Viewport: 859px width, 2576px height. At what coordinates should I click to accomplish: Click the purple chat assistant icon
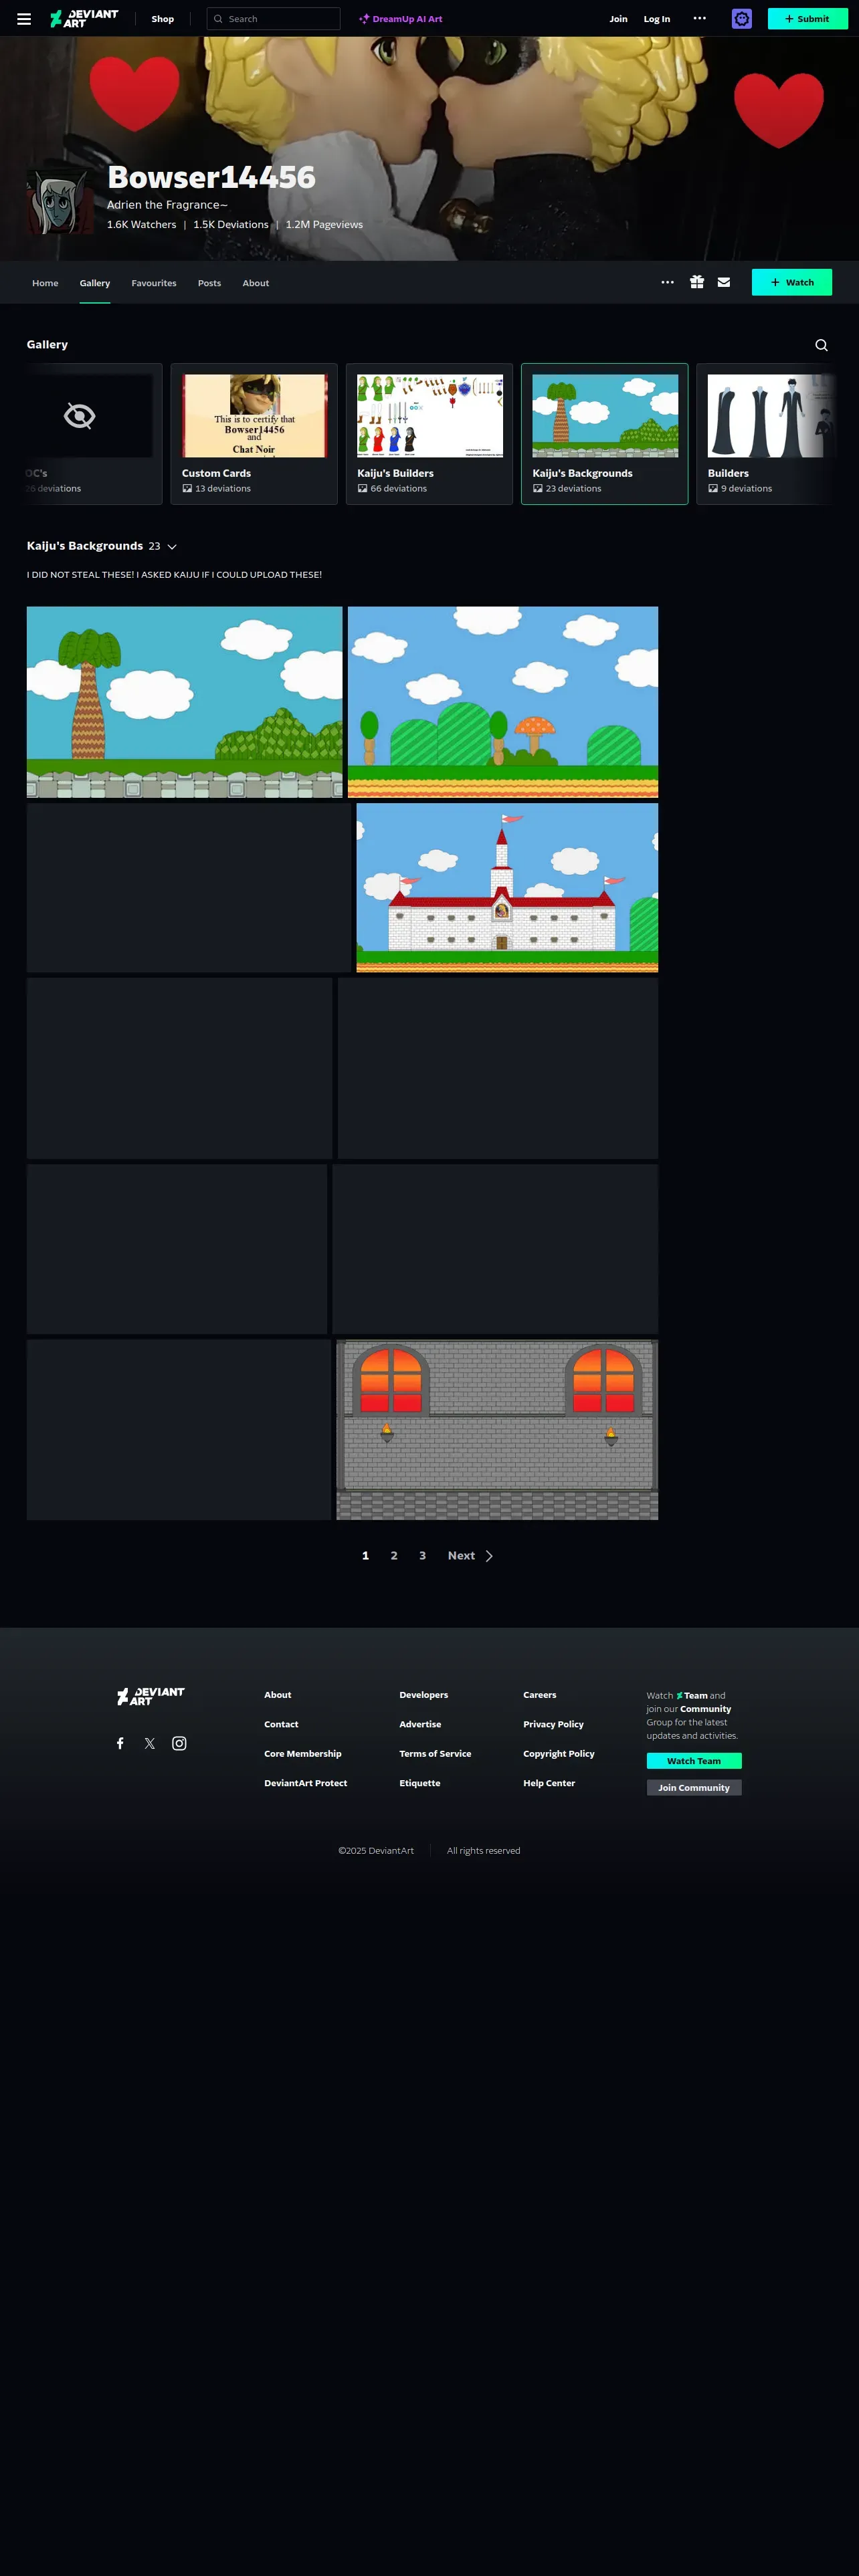point(741,19)
